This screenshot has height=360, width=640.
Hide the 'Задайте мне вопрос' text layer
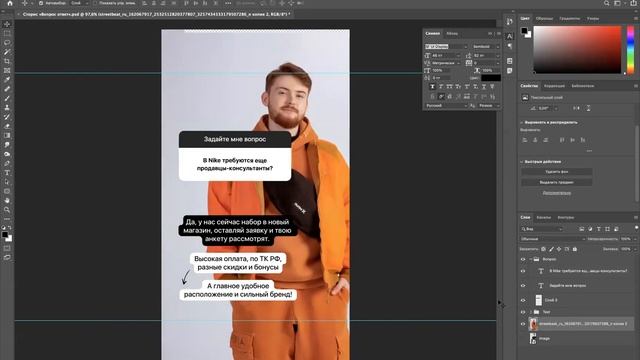tap(523, 286)
